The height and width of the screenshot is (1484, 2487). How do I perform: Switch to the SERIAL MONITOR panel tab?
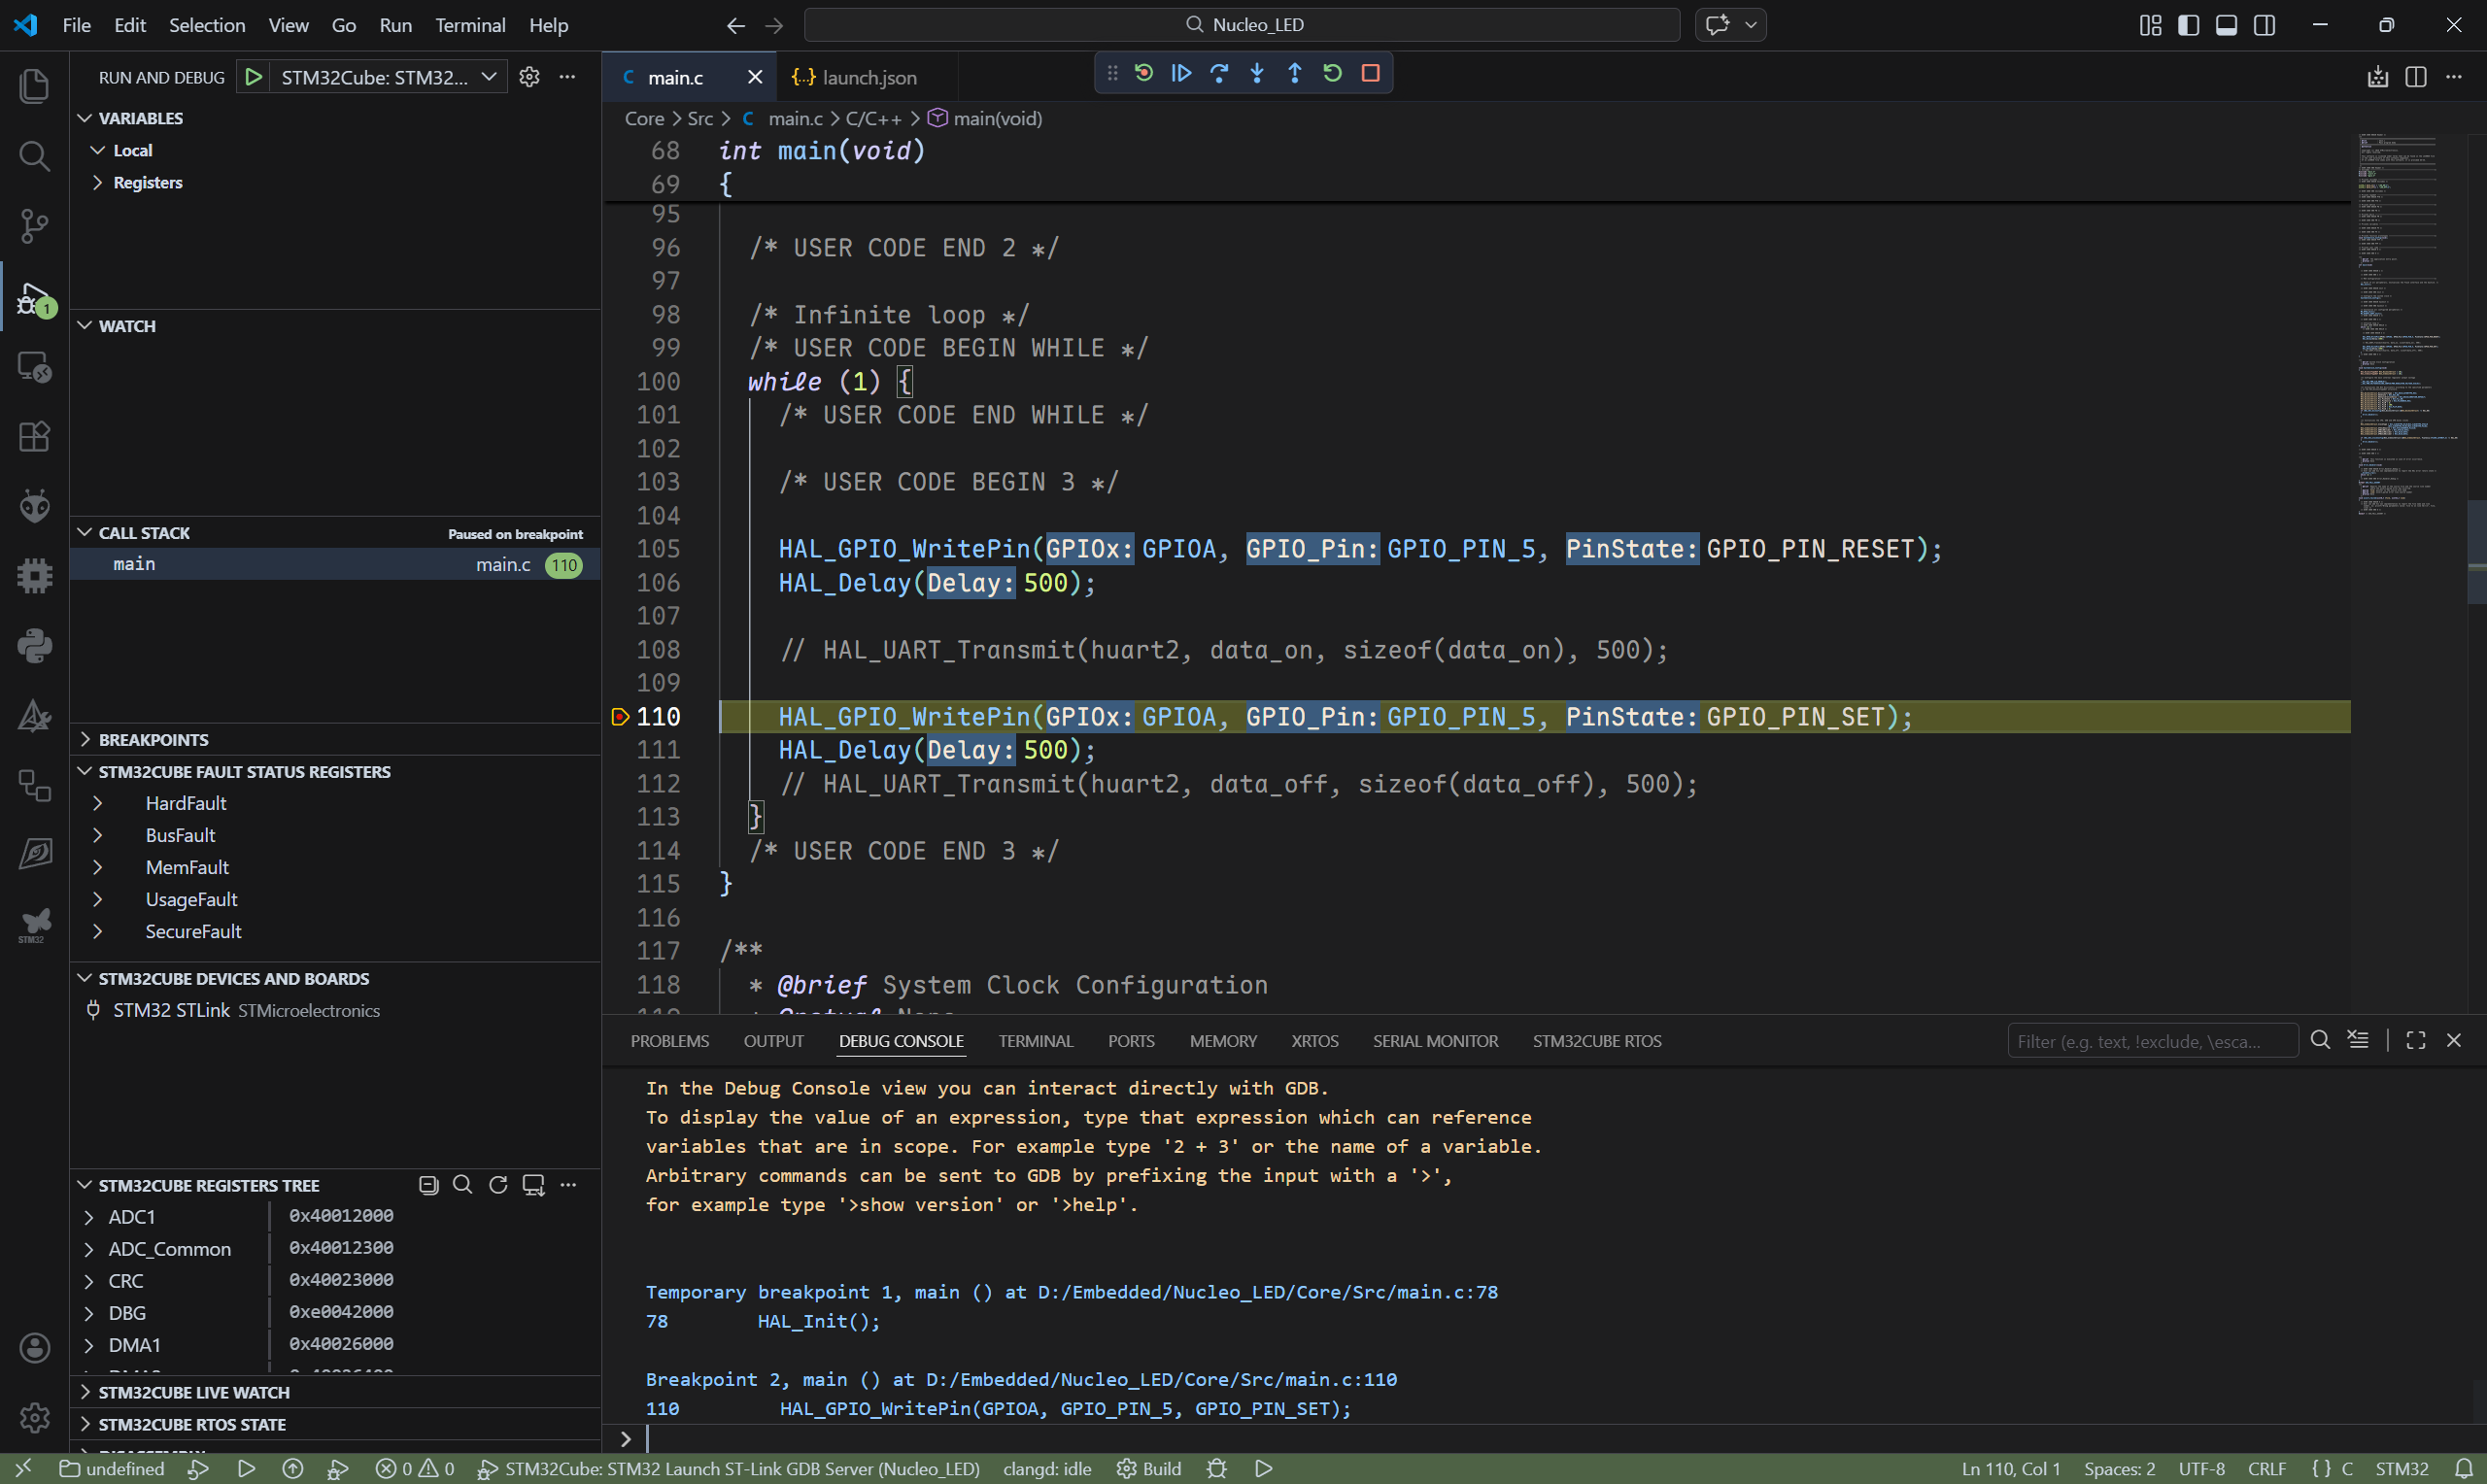1435,1041
